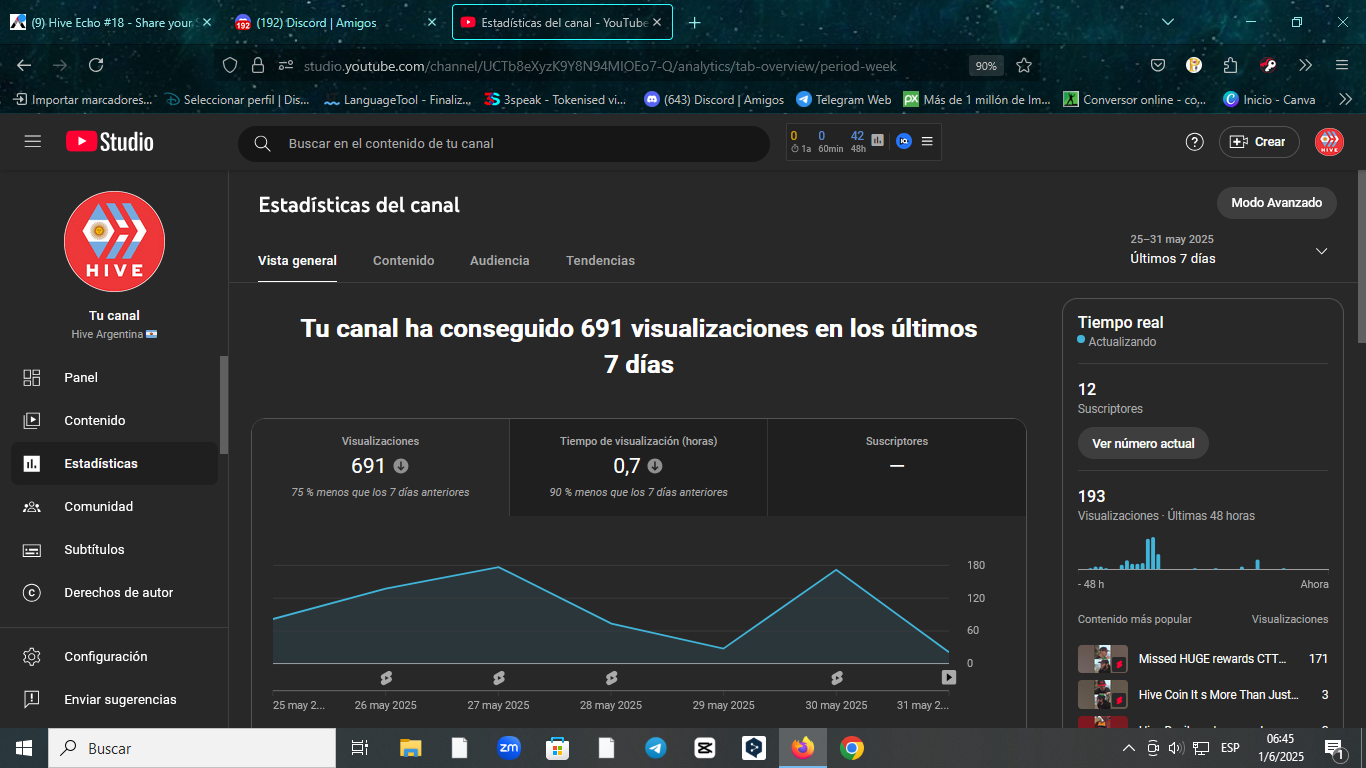The width and height of the screenshot is (1366, 768).
Task: Click the Shorts marker under 30 may 2025
Action: 837,678
